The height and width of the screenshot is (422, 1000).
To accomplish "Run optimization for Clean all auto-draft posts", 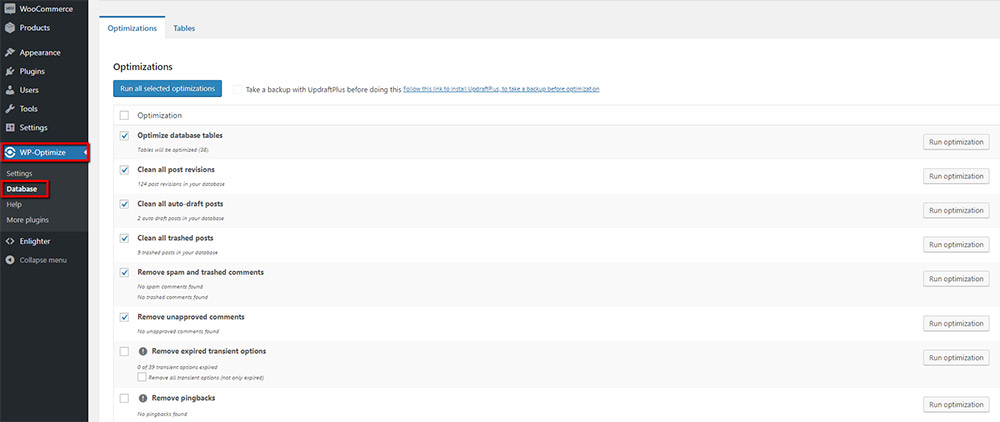I will tap(956, 210).
